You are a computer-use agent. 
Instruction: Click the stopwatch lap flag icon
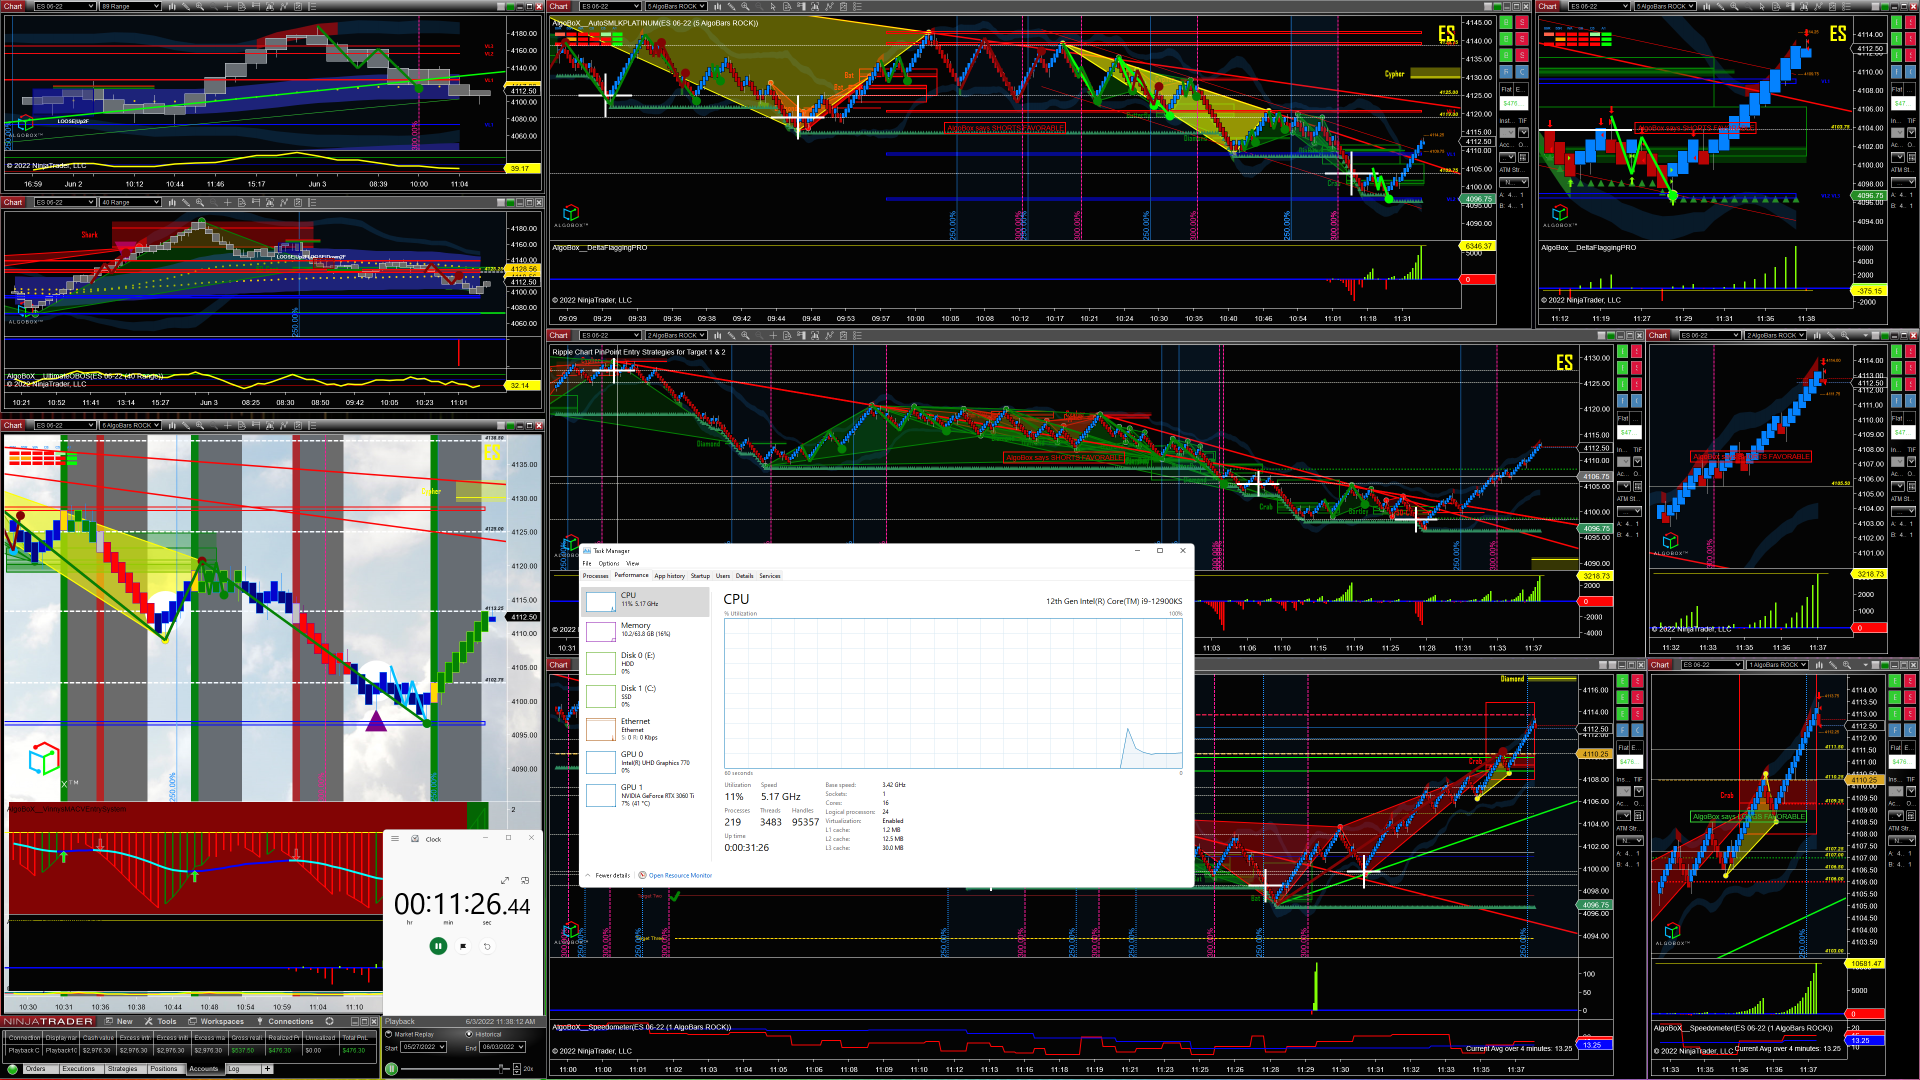[463, 946]
